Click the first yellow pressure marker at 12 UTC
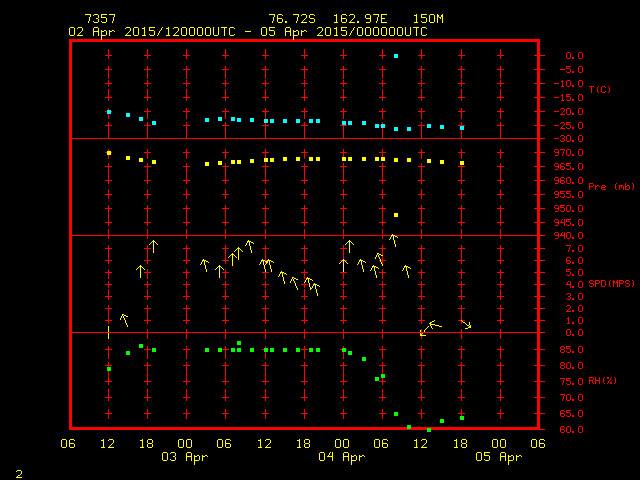The height and width of the screenshot is (480, 640). click(x=109, y=153)
